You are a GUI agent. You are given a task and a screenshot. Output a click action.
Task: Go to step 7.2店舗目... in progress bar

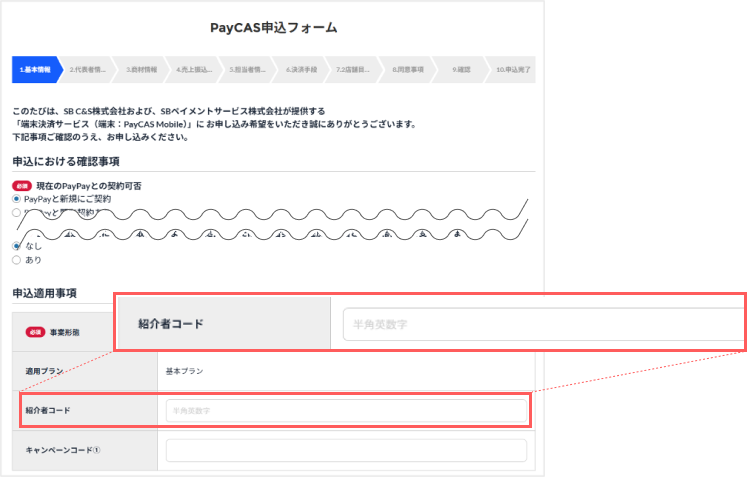click(x=353, y=70)
